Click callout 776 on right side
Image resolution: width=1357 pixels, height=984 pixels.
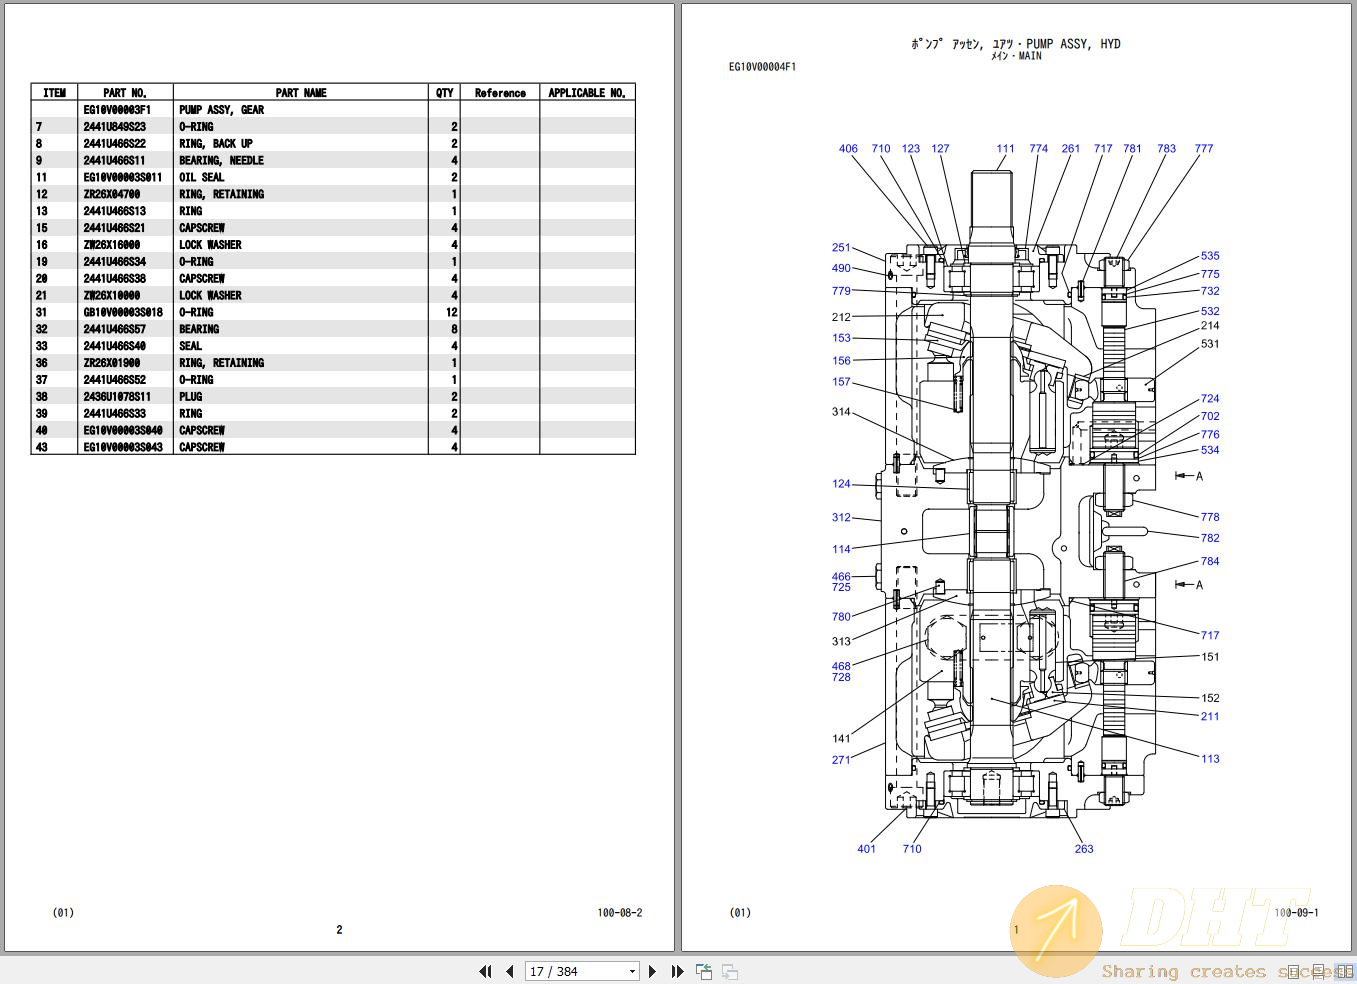[x=1210, y=435]
